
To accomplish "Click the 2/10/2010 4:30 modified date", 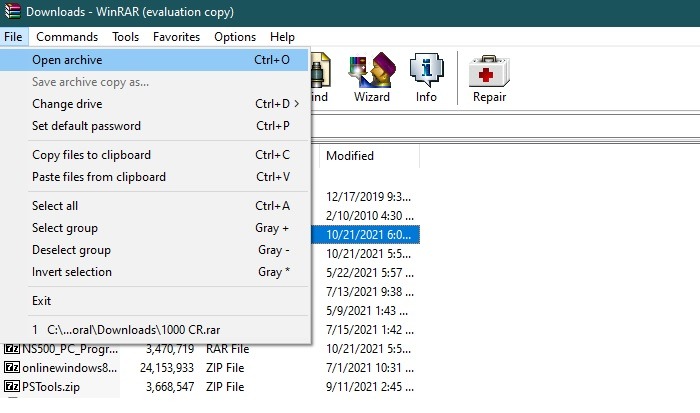I will coord(370,216).
